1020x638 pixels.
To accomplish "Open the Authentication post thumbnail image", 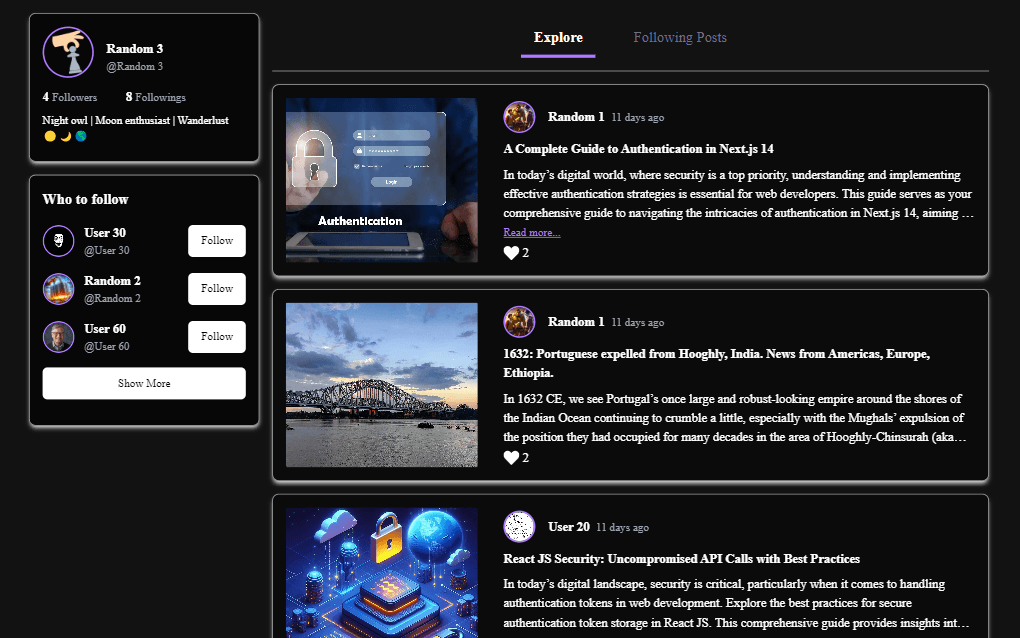I will (382, 180).
